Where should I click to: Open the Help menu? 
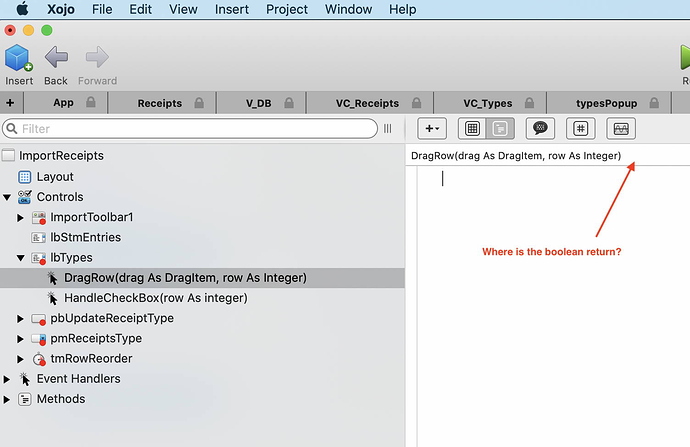(x=402, y=9)
